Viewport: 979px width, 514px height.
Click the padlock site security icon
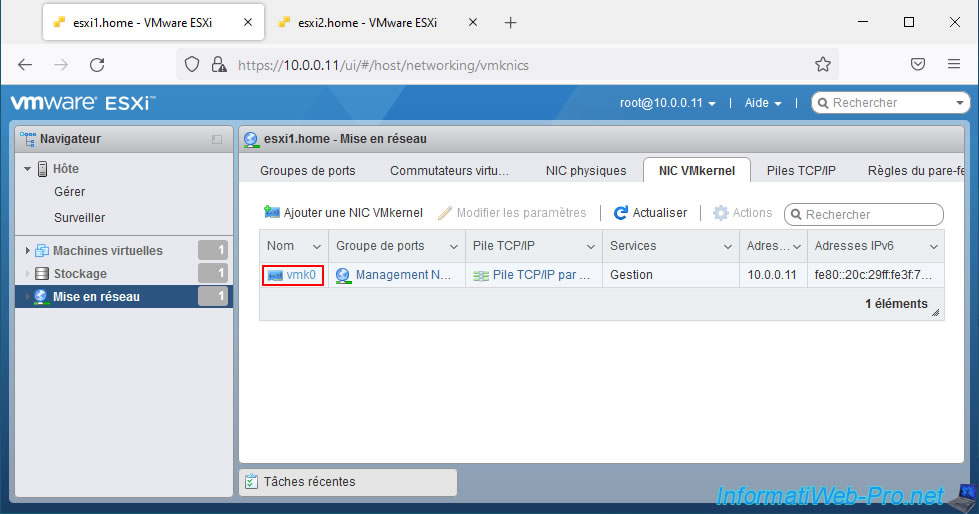click(x=219, y=64)
